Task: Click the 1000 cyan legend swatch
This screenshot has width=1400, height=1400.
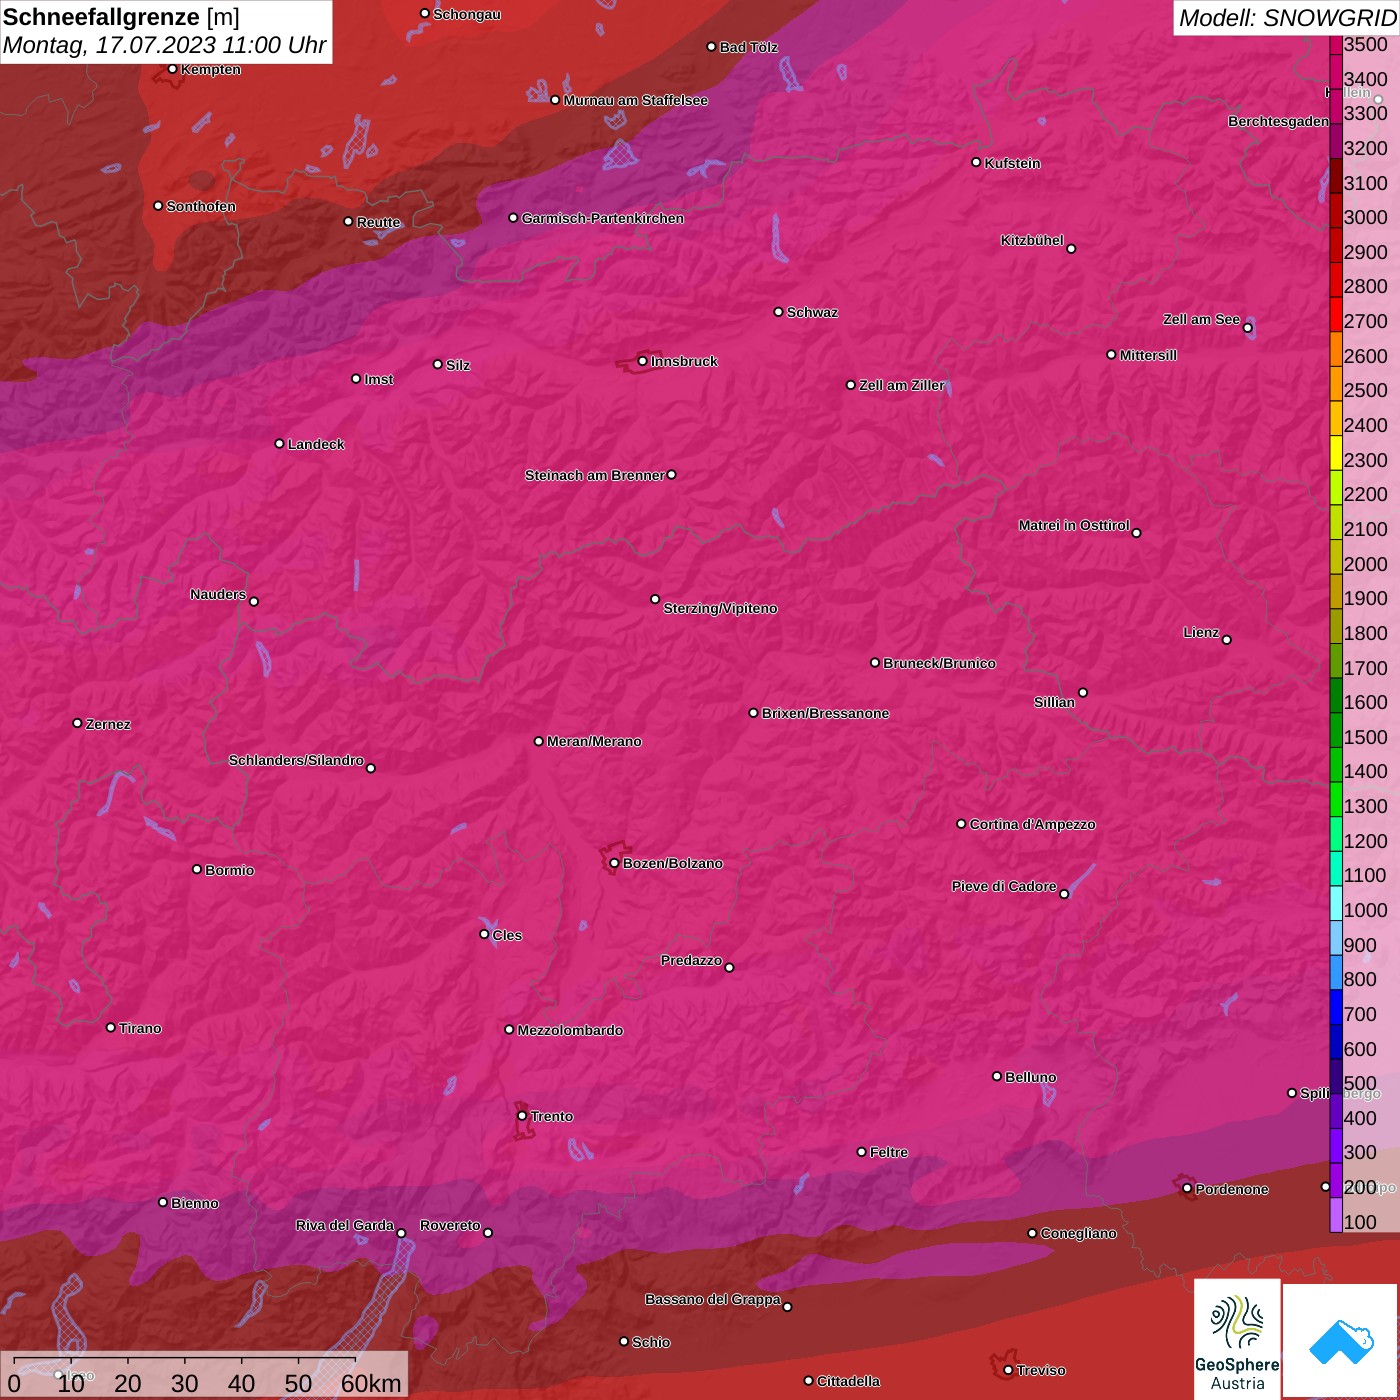Action: tap(1336, 903)
